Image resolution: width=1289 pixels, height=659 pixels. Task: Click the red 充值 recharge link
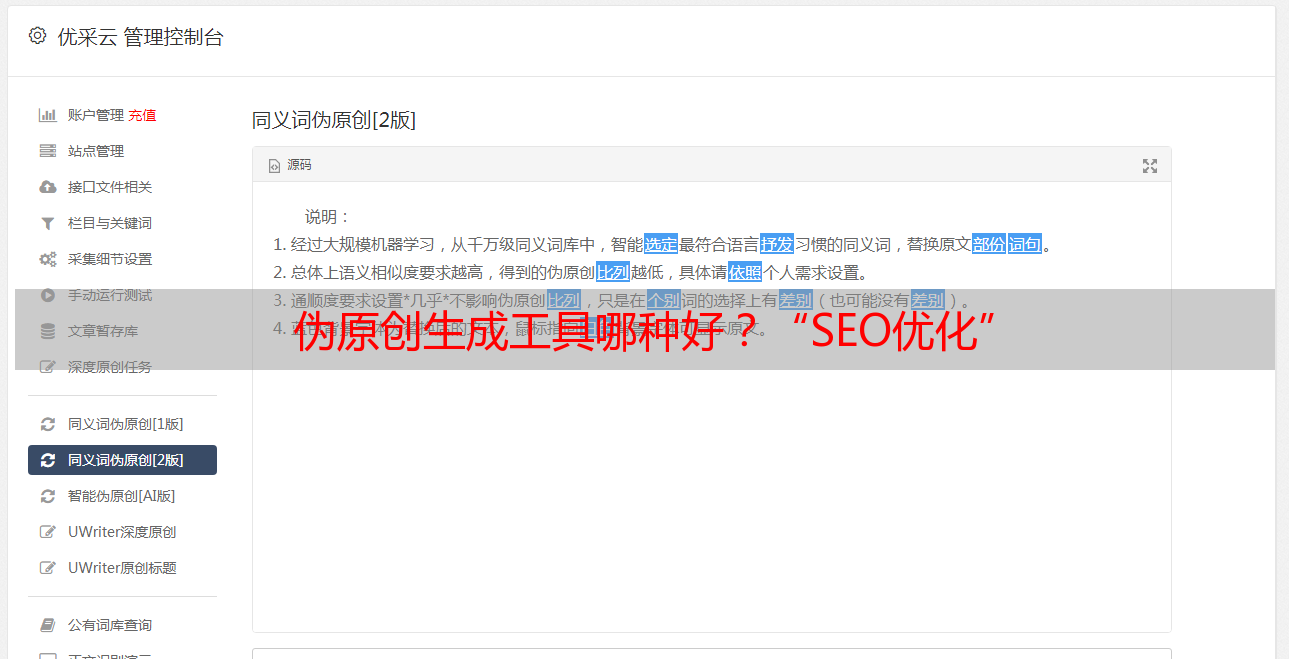coord(142,115)
